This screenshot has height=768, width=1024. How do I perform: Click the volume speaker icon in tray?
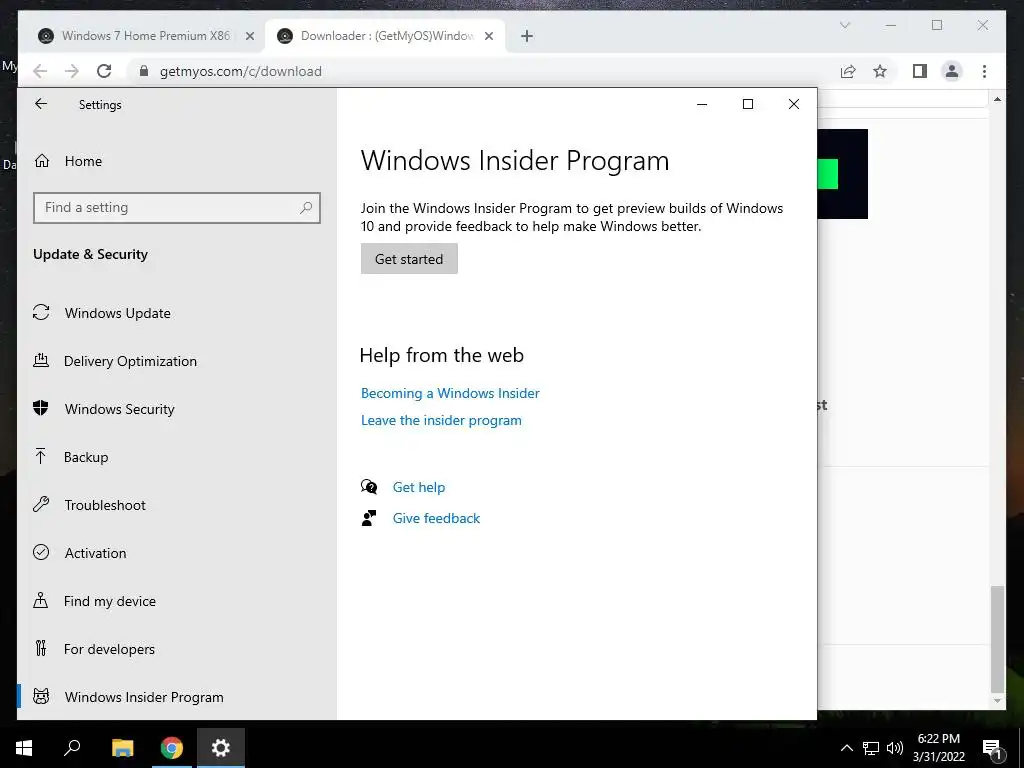(x=895, y=748)
